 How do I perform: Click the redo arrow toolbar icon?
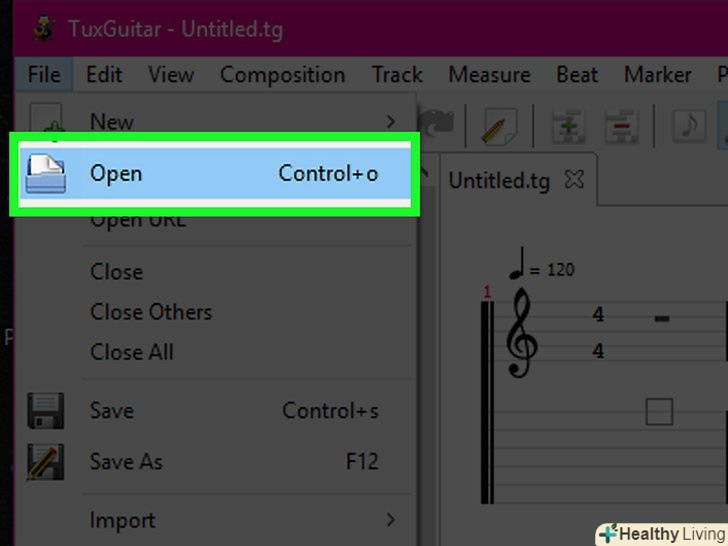click(x=436, y=124)
